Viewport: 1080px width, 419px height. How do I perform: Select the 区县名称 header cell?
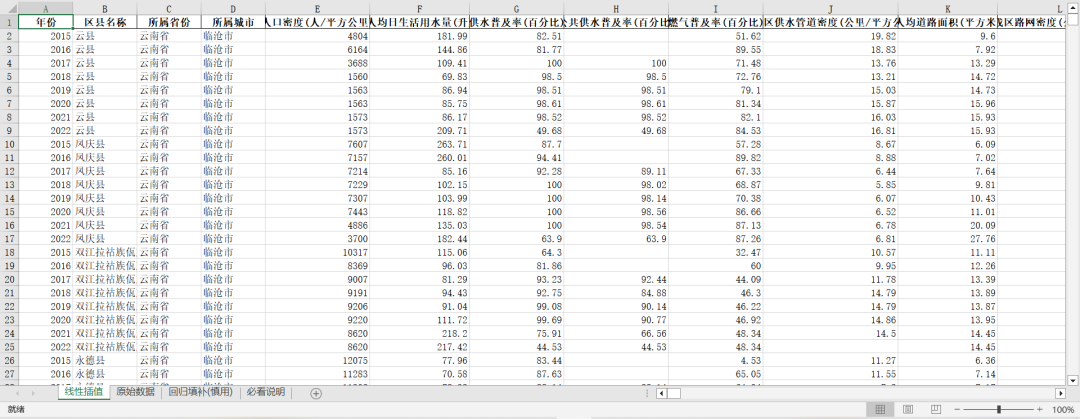105,22
